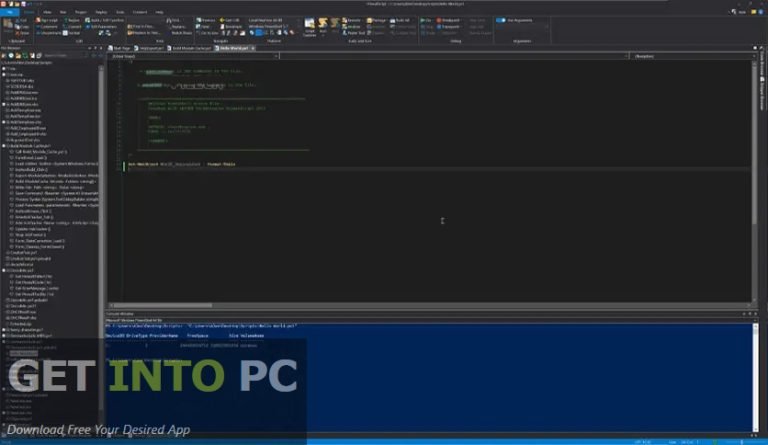Click the Copy icon in the ribbon
Viewport: 768px width, 445px height.
click(x=17, y=26)
